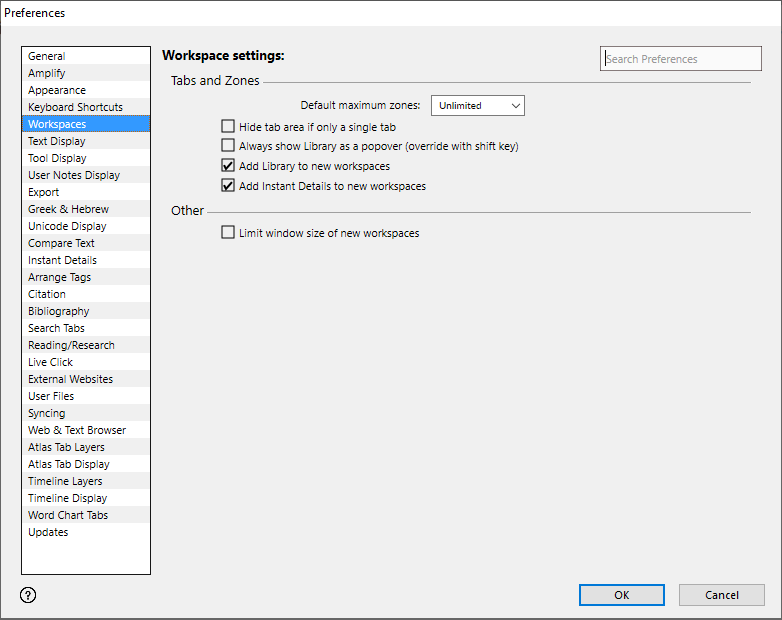Image resolution: width=782 pixels, height=620 pixels.
Task: Open the Updates preferences category
Action: 48,532
